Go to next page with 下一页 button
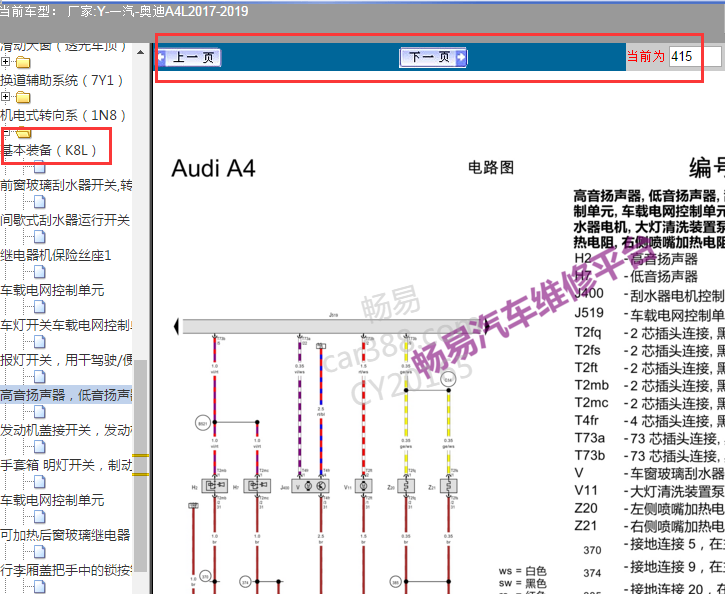 [x=433, y=57]
